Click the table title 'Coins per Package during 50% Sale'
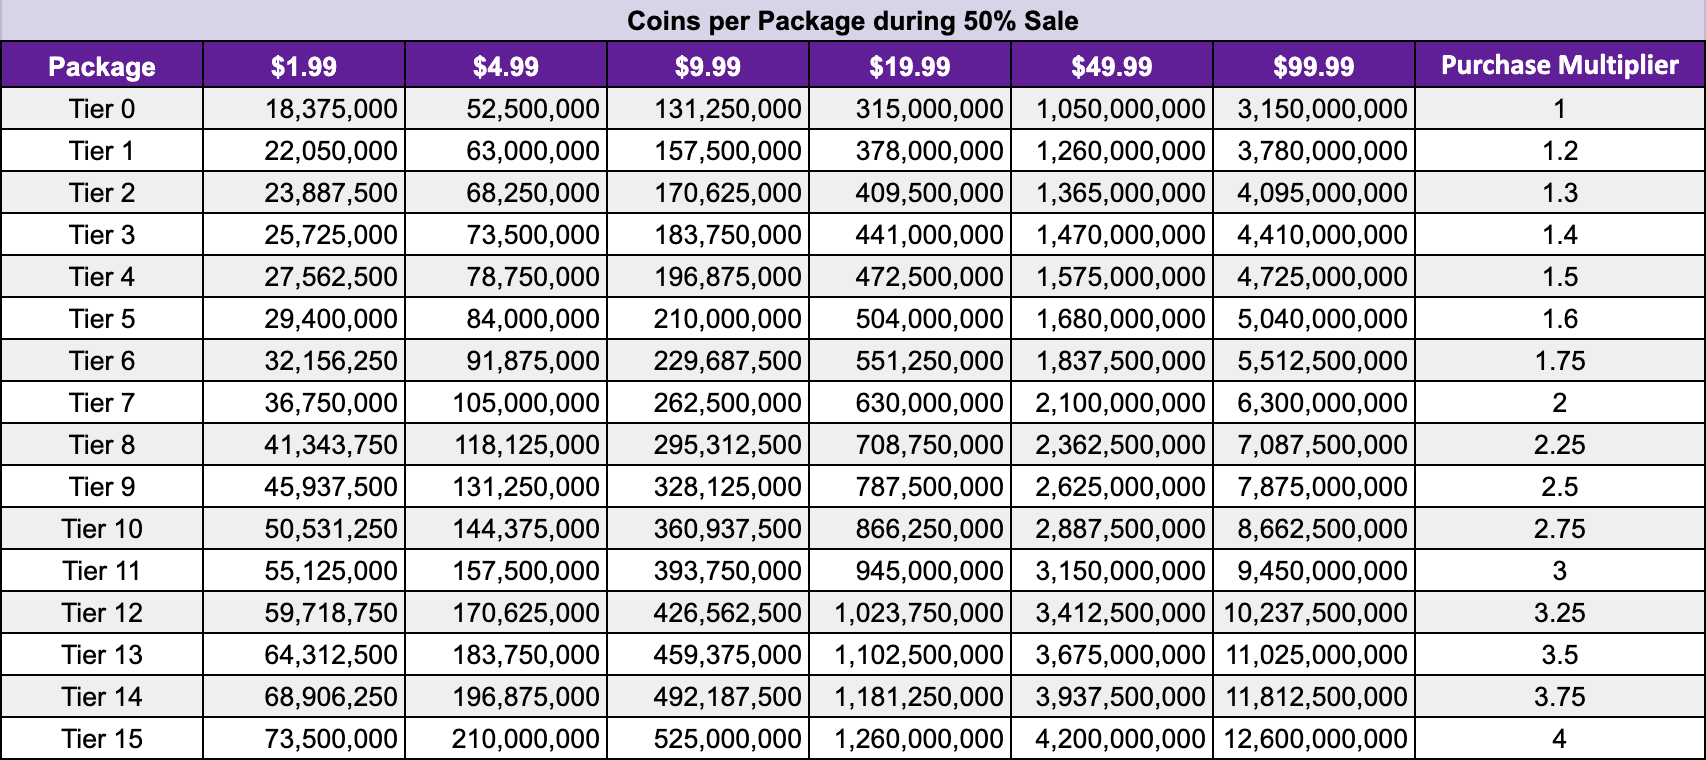Screen dimensions: 1706x760 point(853,21)
